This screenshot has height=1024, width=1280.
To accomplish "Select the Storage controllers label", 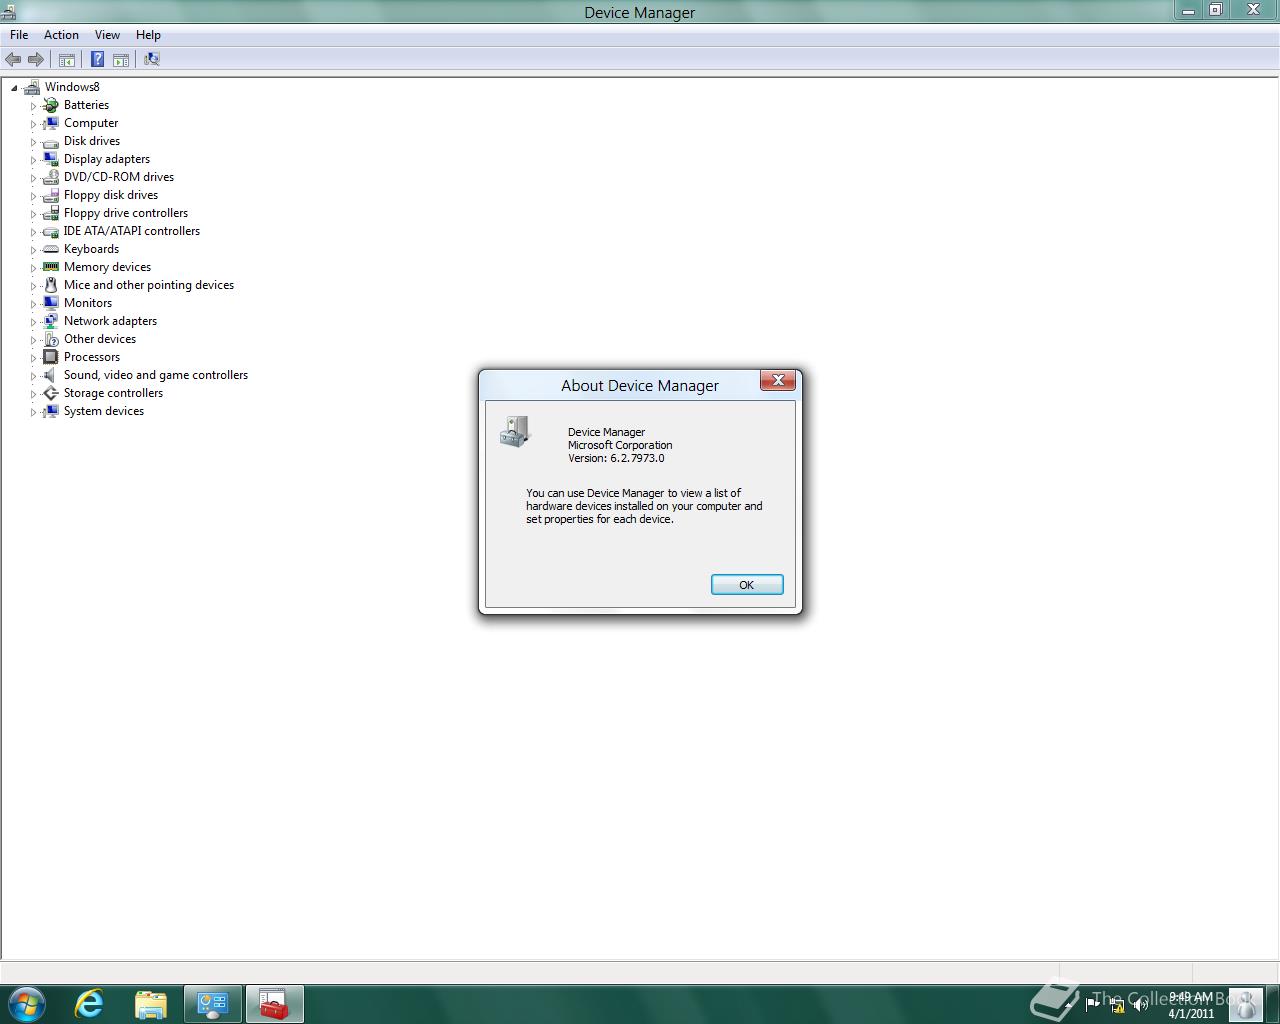I will point(113,393).
